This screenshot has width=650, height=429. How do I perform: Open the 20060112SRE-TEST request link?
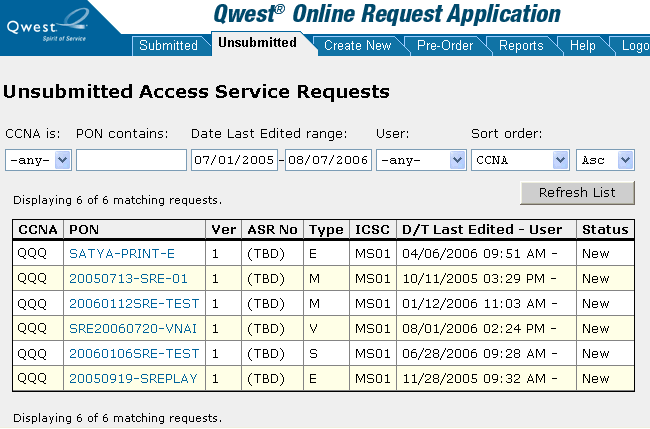[134, 304]
